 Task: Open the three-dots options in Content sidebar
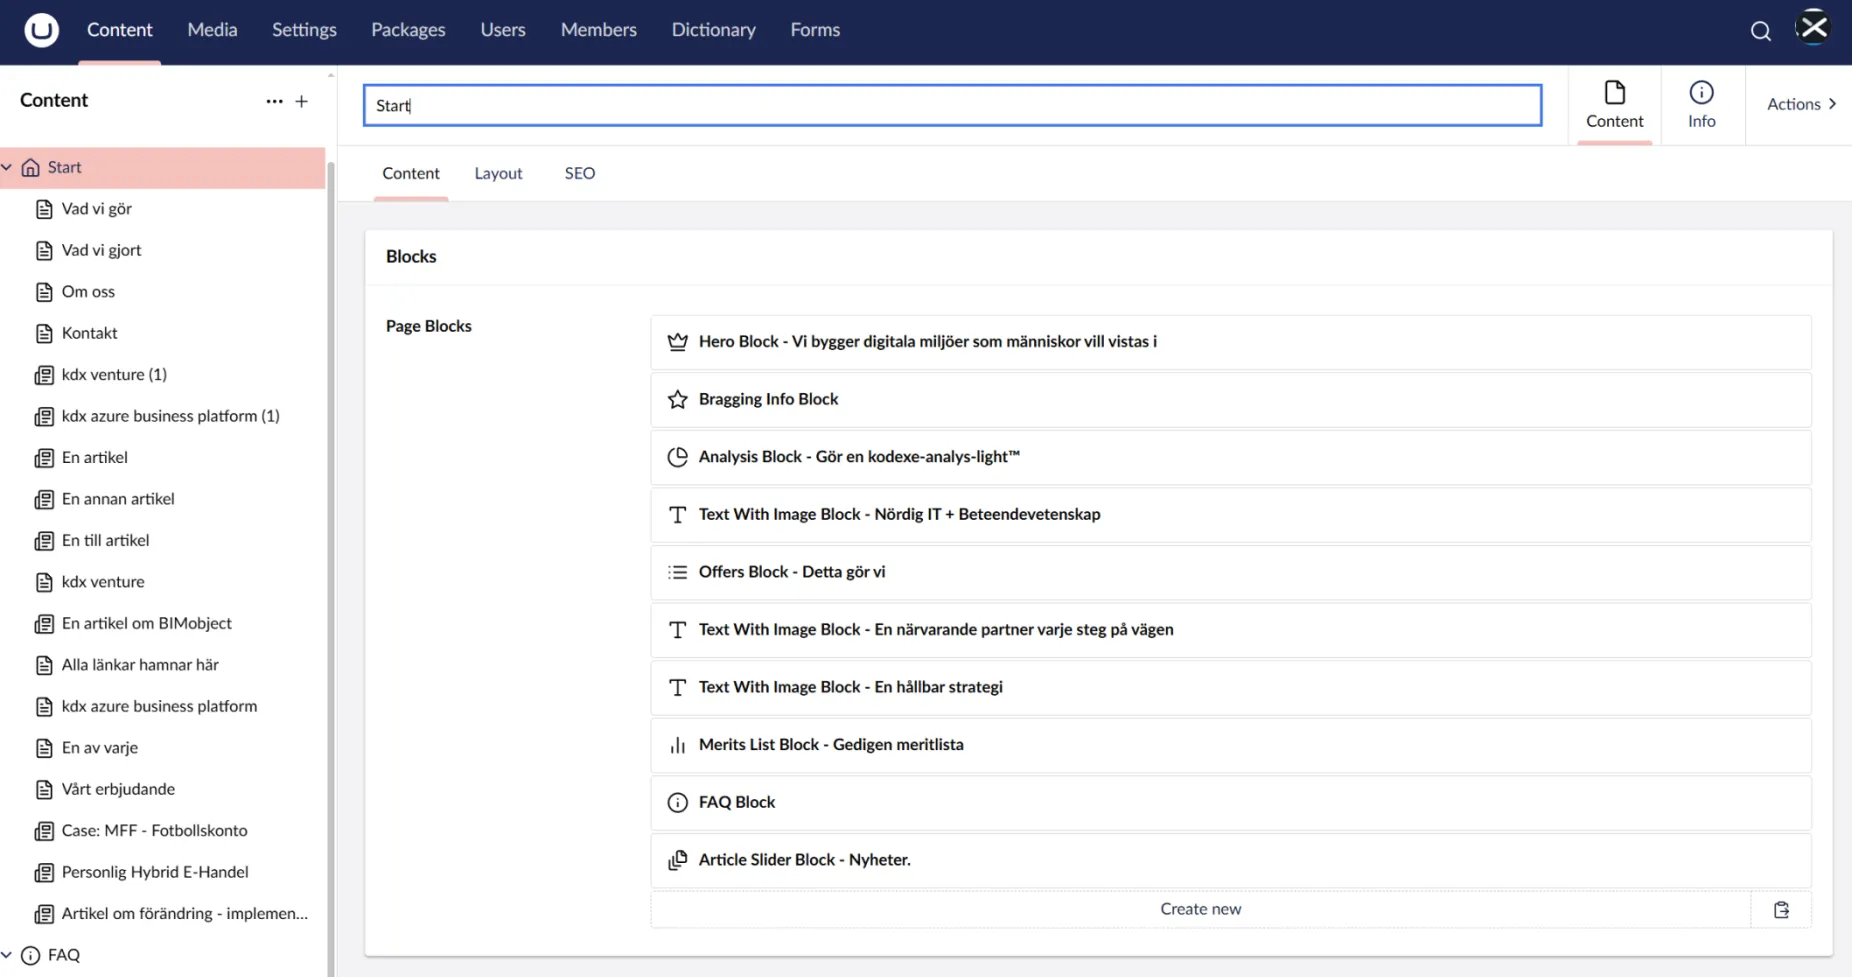pyautogui.click(x=274, y=101)
